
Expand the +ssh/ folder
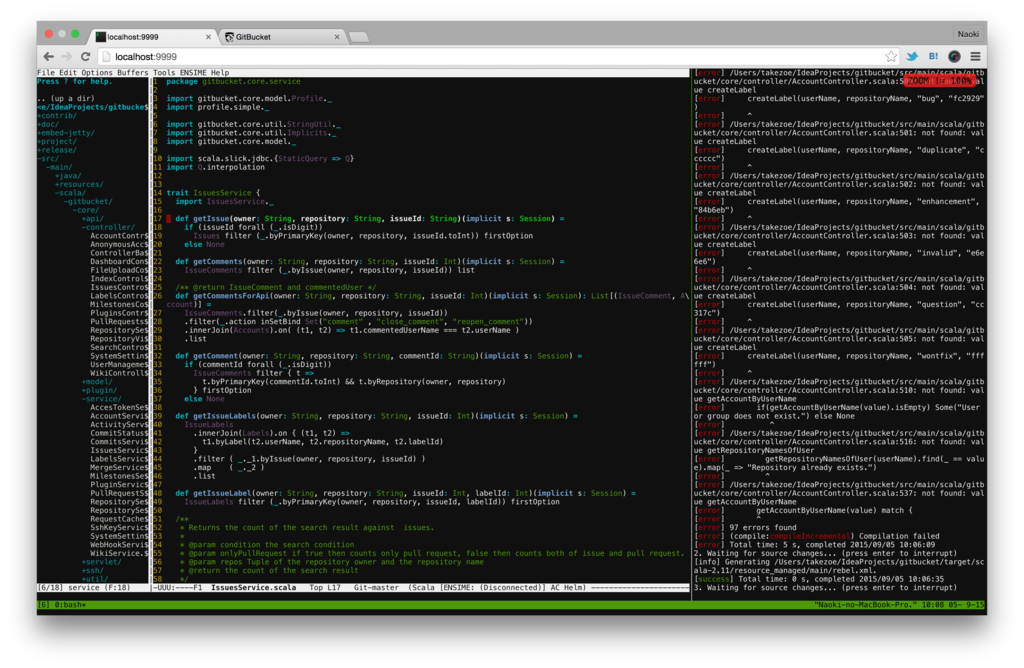click(x=92, y=570)
